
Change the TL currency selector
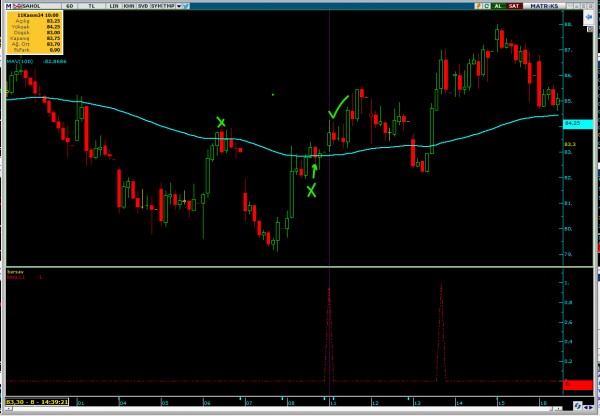click(91, 6)
